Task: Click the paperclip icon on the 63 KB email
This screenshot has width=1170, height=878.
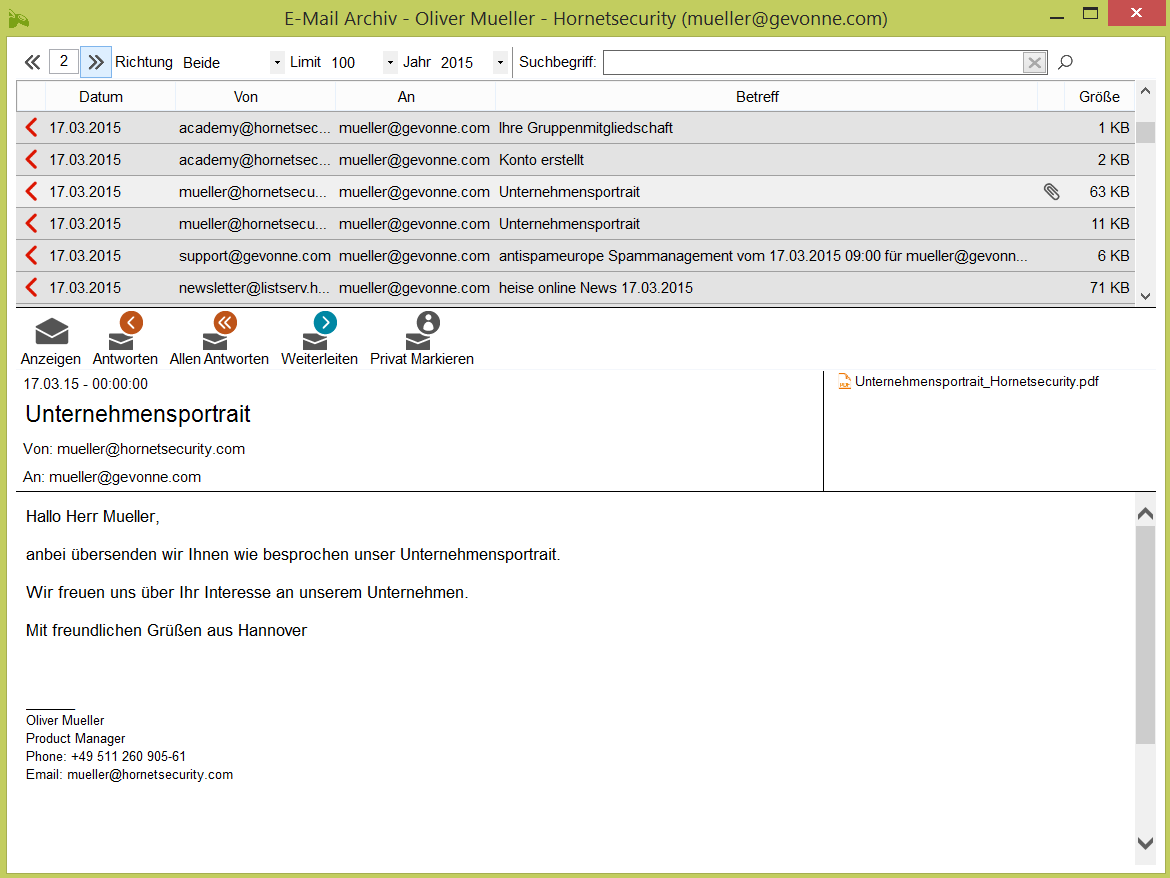Action: point(1051,192)
